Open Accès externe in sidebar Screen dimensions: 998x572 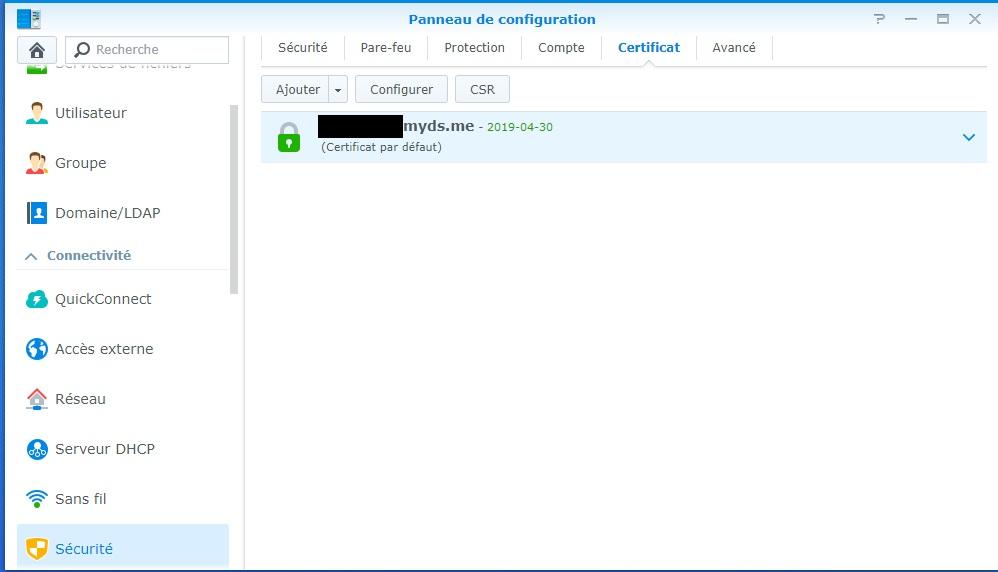point(123,349)
